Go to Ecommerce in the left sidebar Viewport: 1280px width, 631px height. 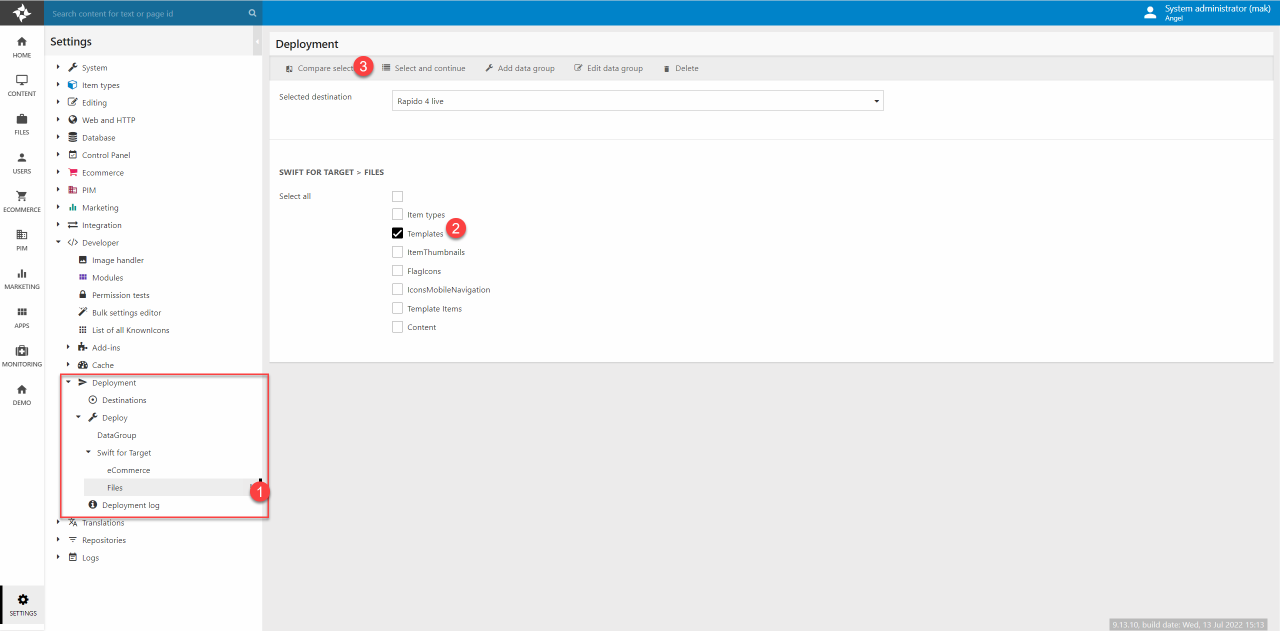click(22, 200)
